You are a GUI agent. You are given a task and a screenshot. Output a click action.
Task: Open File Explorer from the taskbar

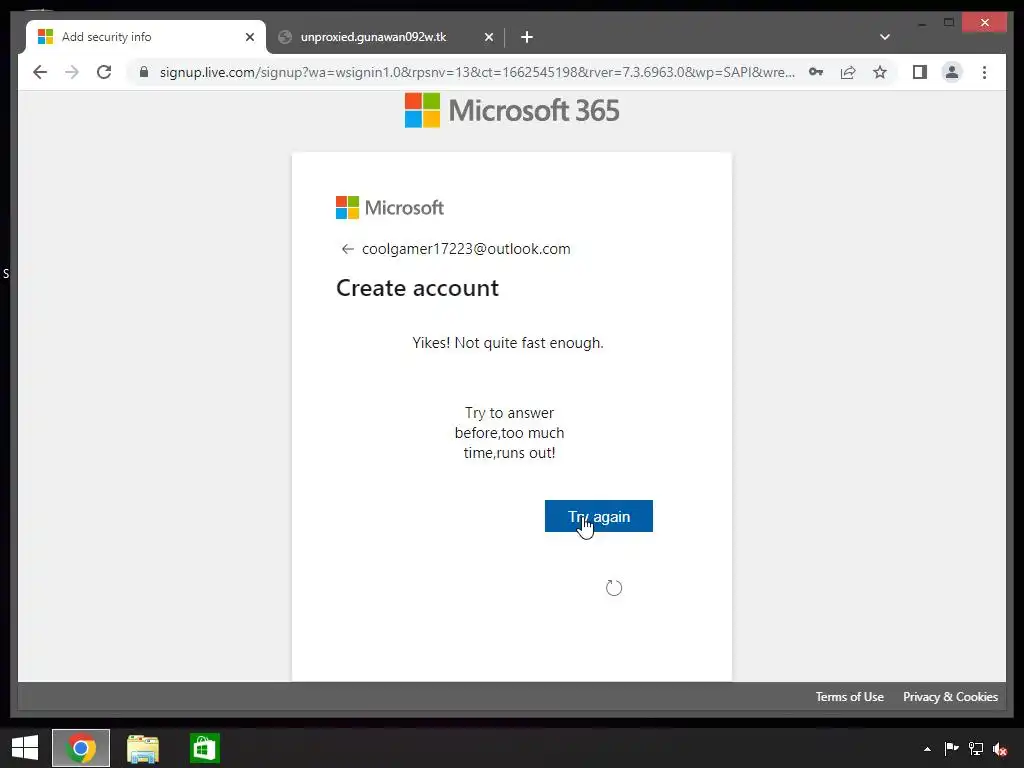143,748
